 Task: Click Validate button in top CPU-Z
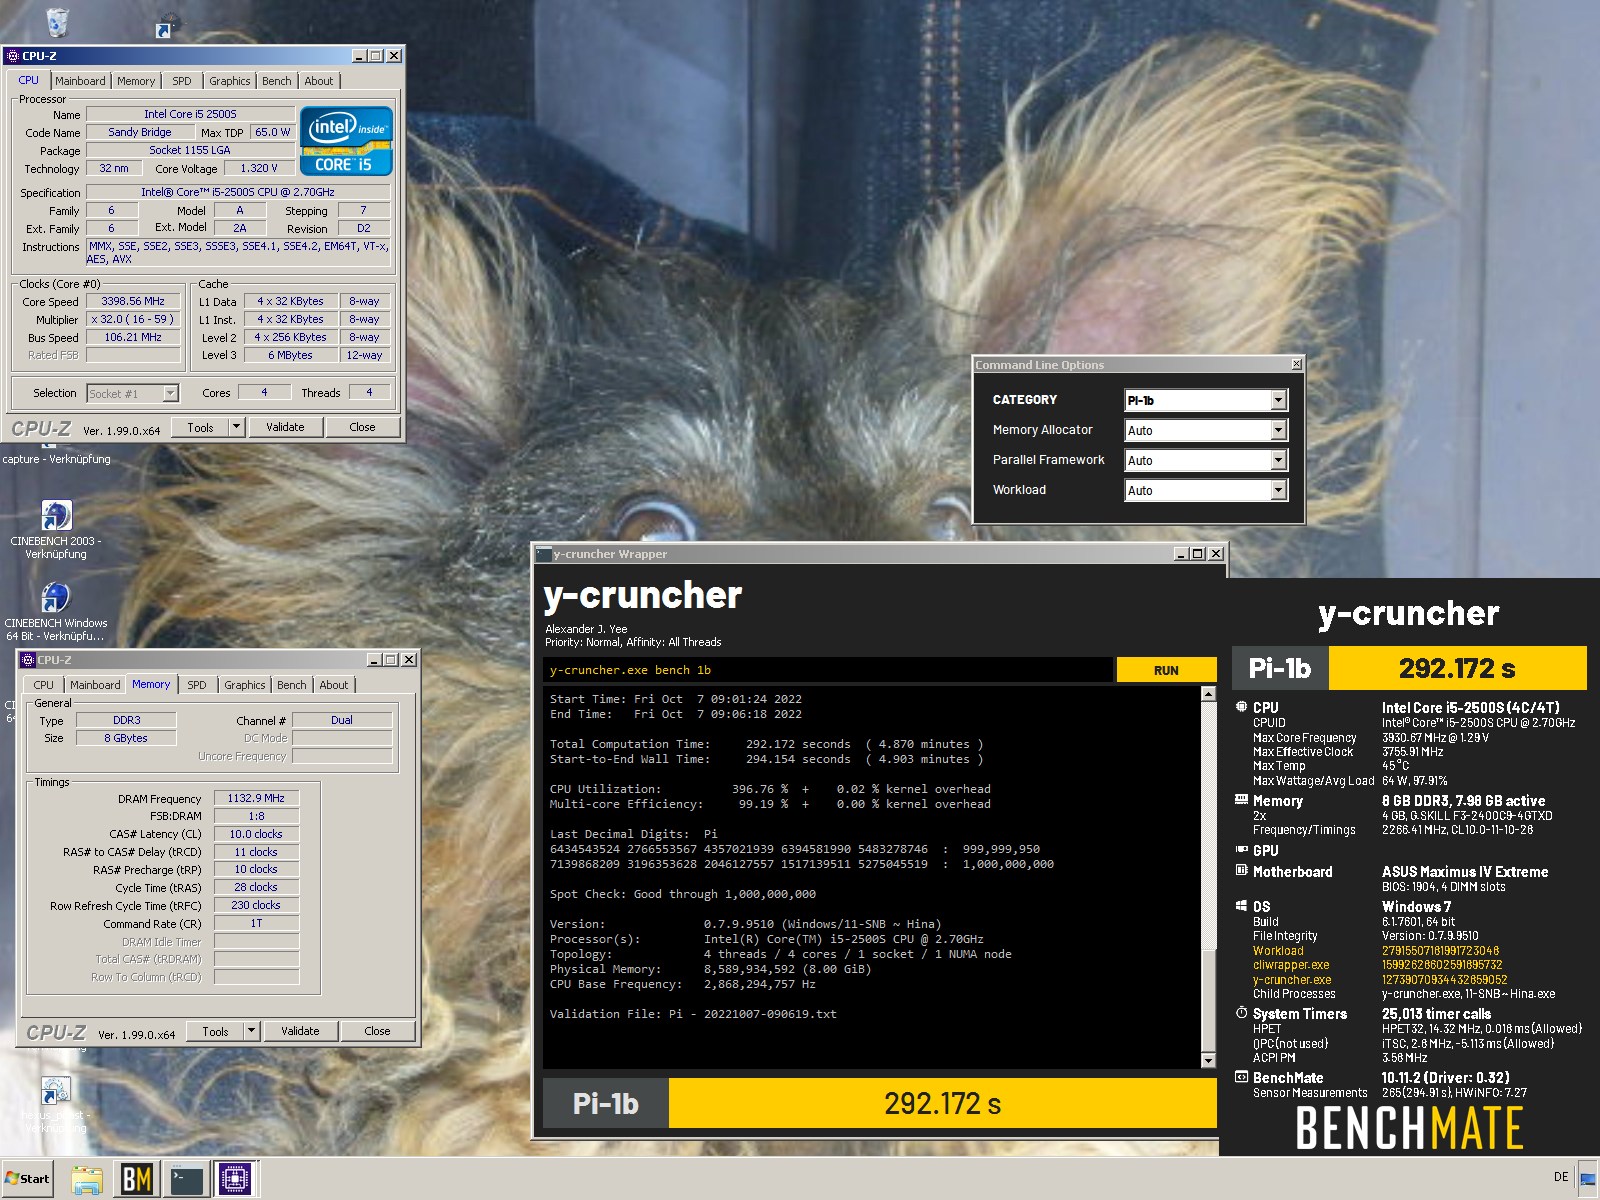[285, 427]
